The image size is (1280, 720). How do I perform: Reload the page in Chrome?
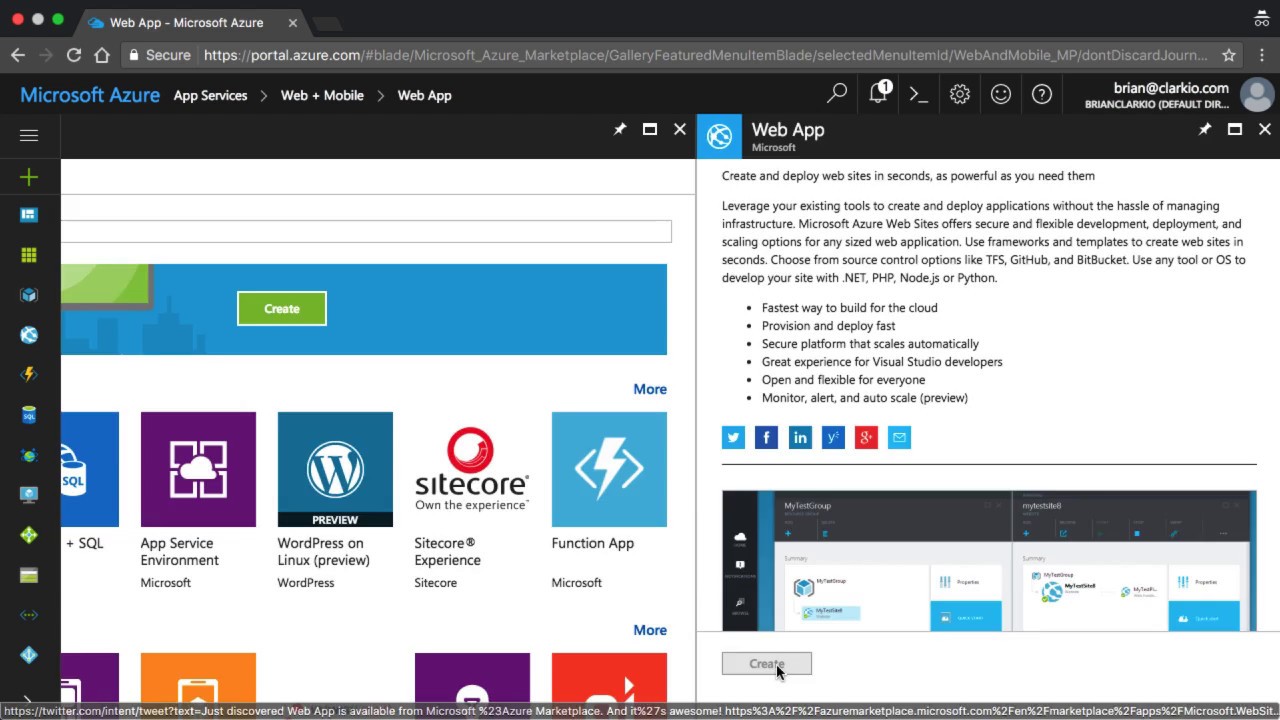point(74,55)
